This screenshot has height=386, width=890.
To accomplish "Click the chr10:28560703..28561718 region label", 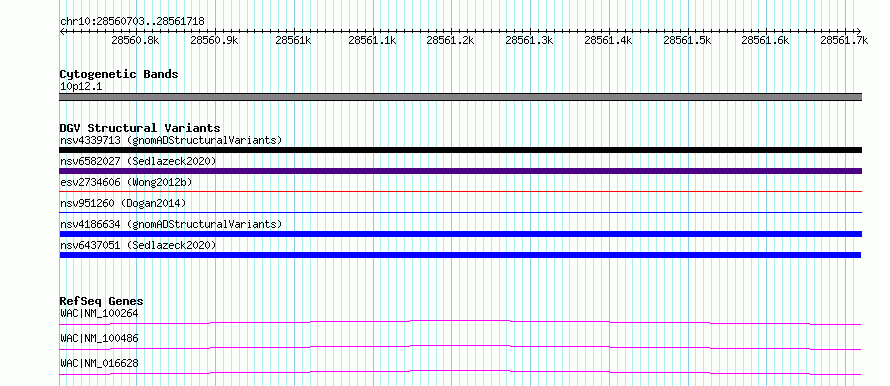I will (x=132, y=22).
